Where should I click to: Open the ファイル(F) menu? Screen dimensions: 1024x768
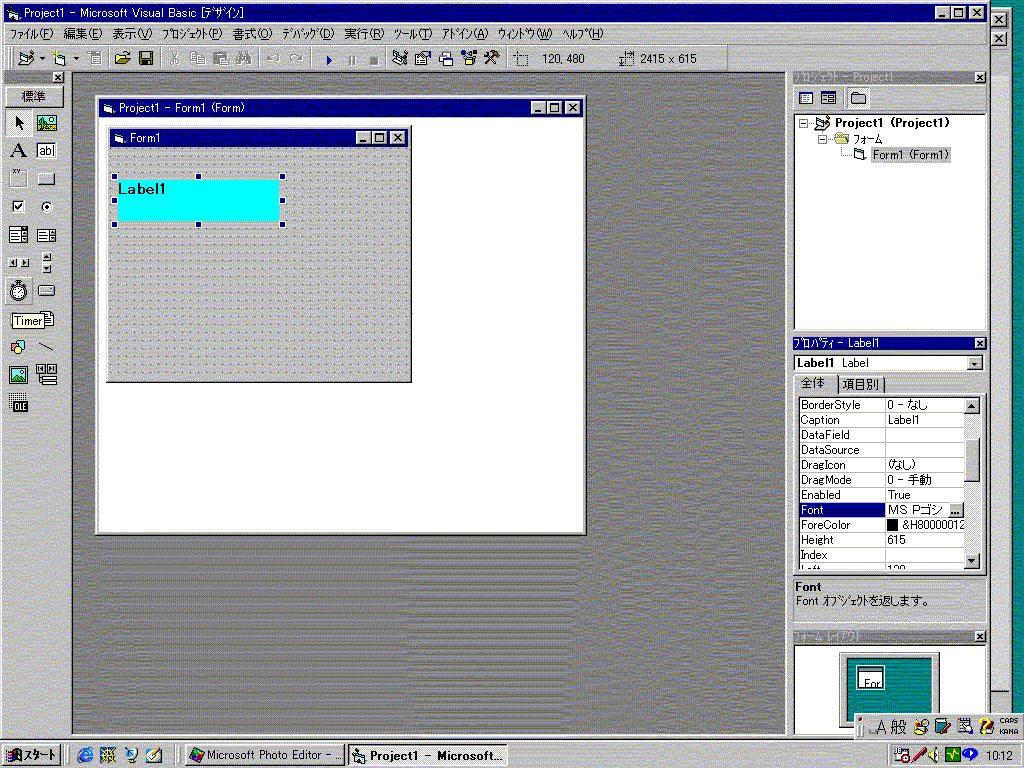(31, 34)
